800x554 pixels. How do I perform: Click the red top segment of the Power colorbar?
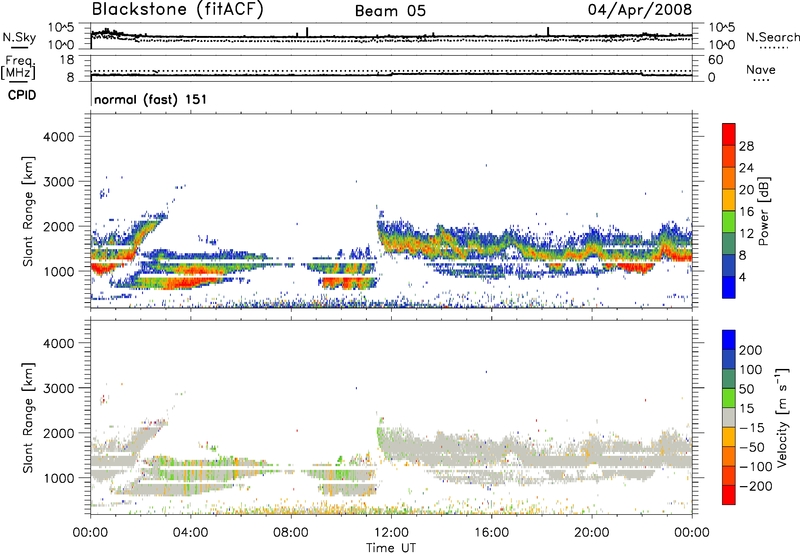[729, 135]
